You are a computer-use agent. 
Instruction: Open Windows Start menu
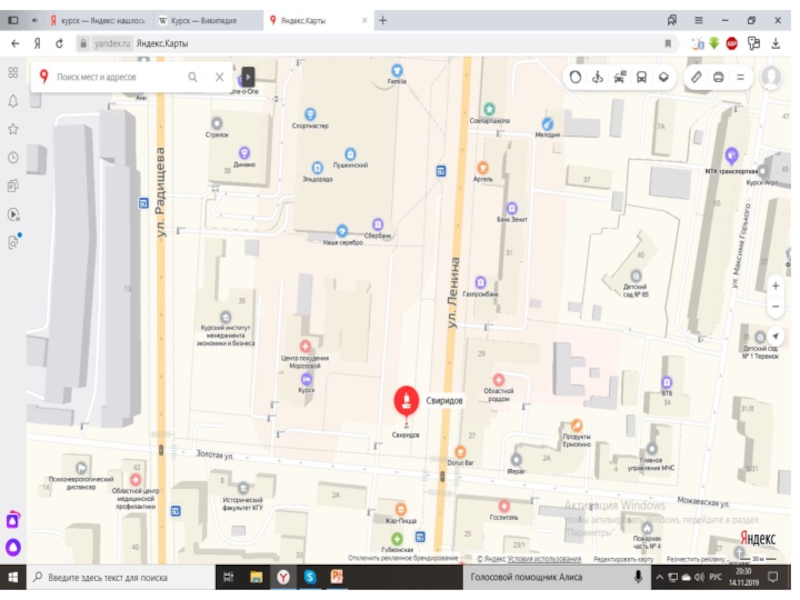13,577
